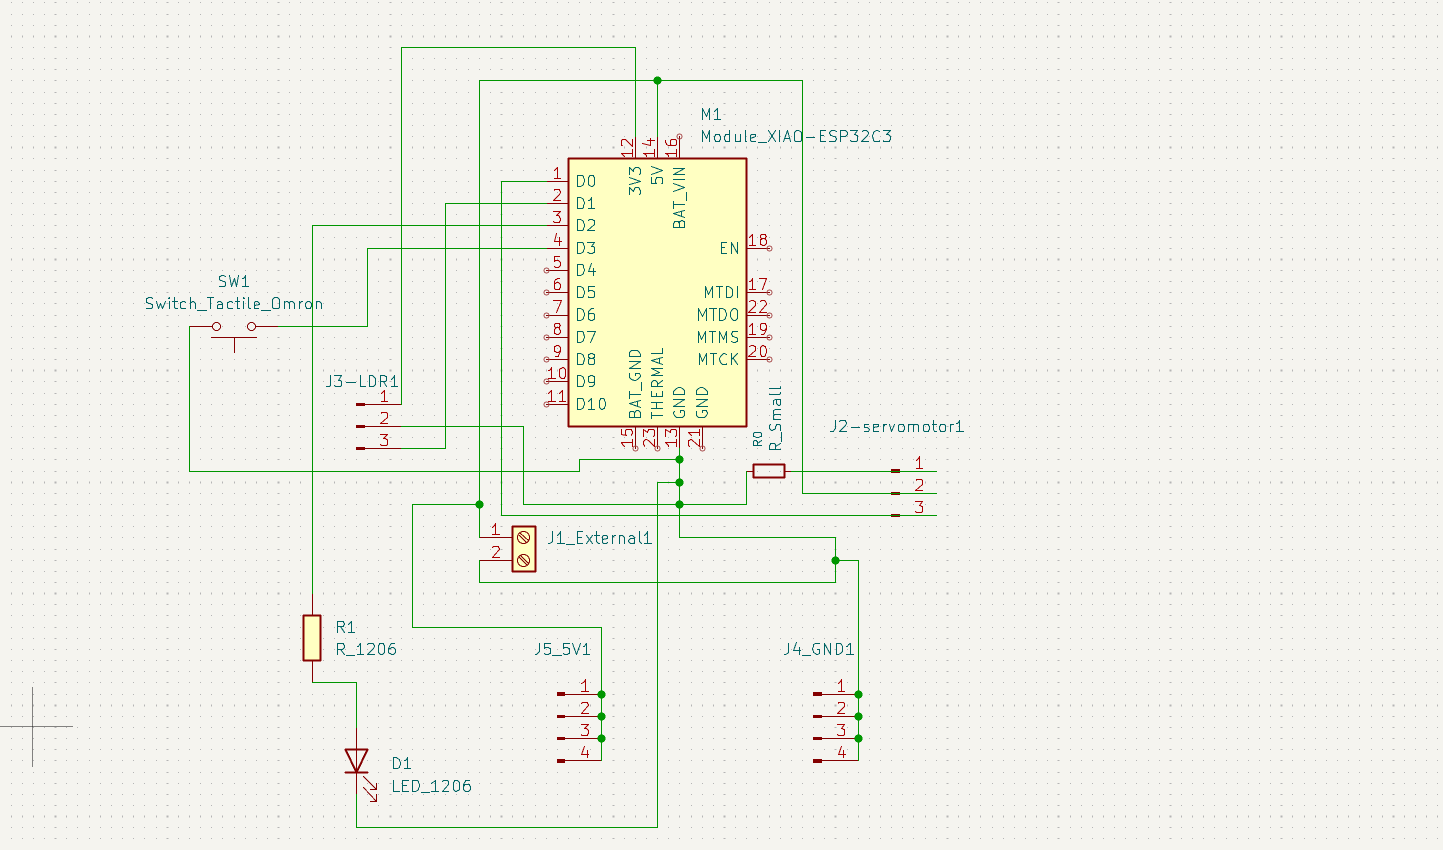Screen dimensions: 1443x850
Task: Click the 'D10' pin name on the module
Action: pyautogui.click(x=591, y=404)
